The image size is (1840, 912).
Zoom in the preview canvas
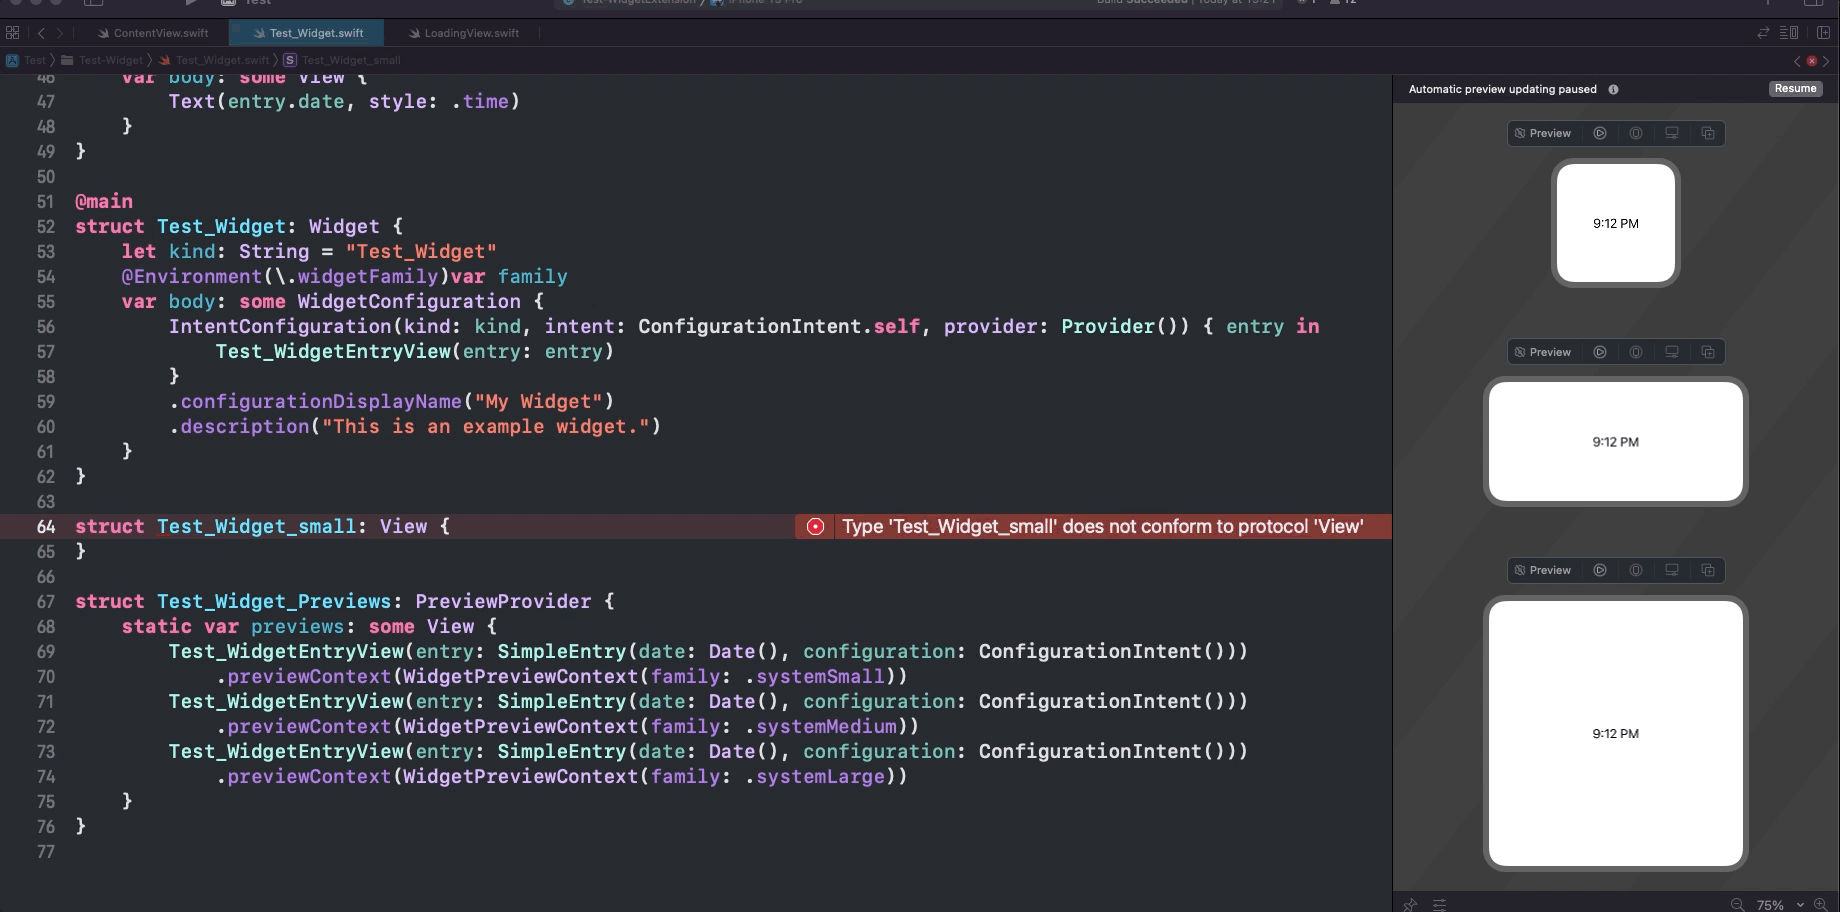1820,904
